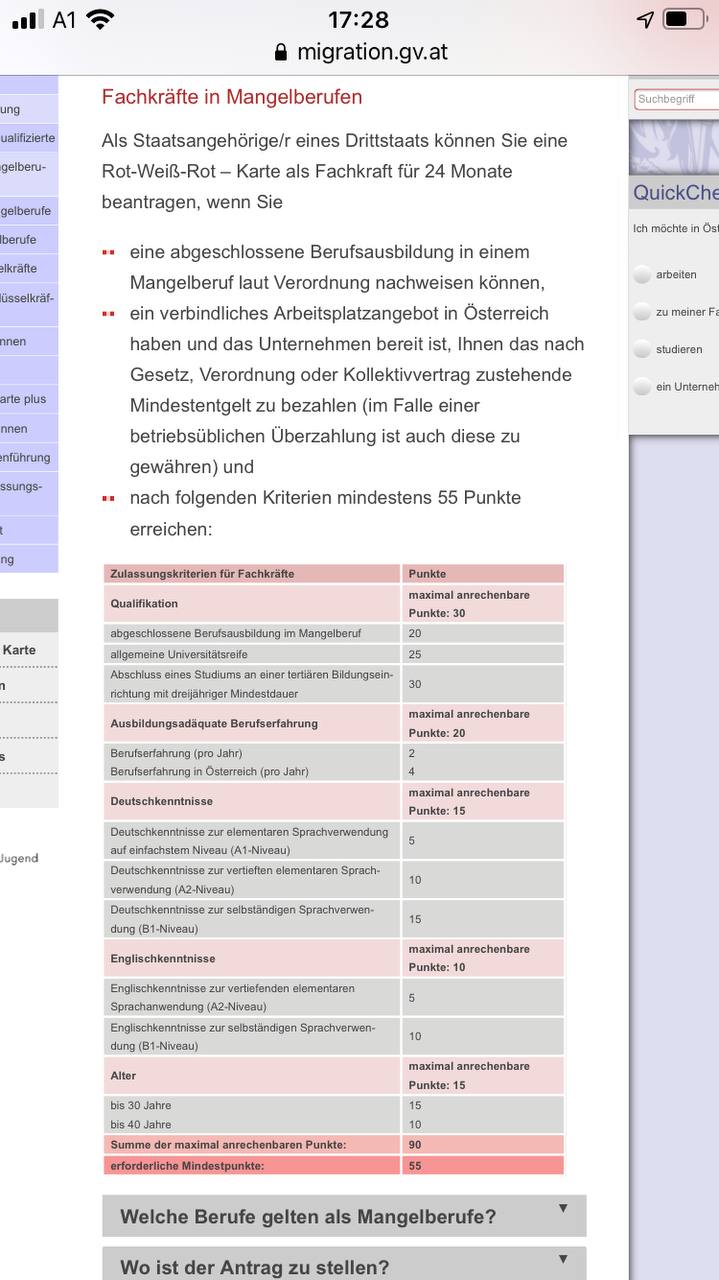Tap the Wi-Fi icon in status bar

[100, 19]
